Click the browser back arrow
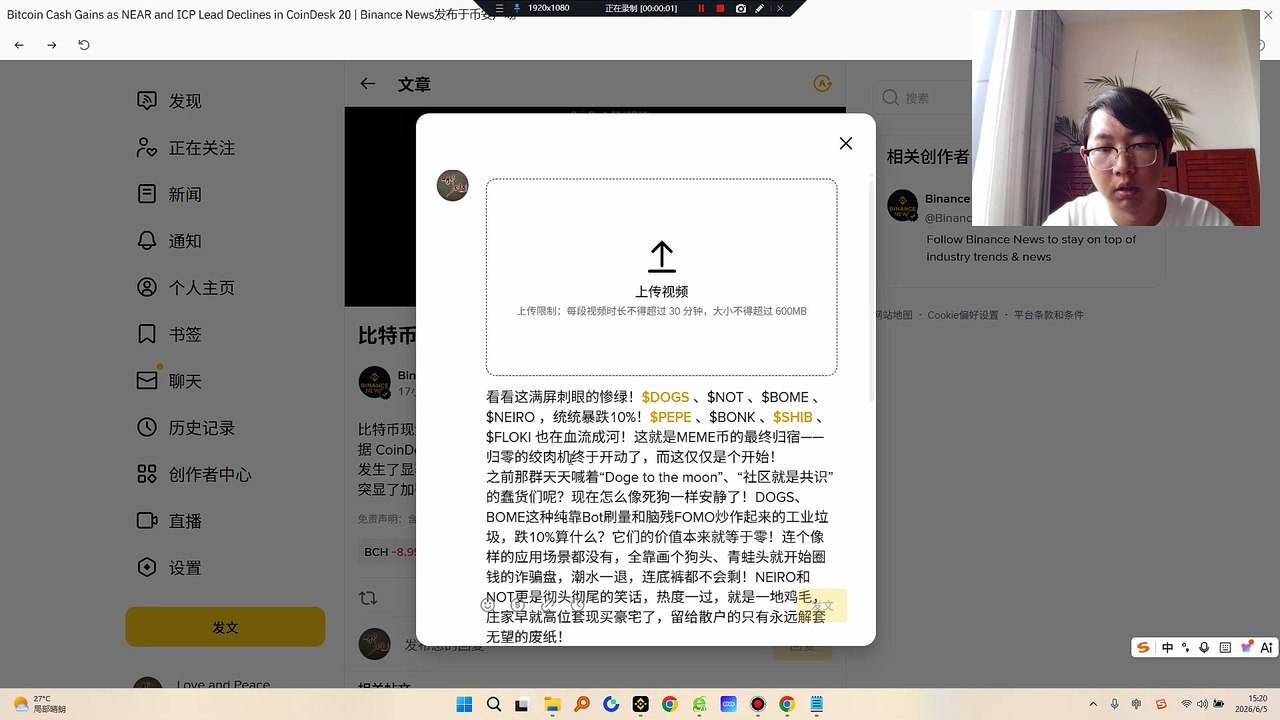1280x720 pixels. pos(19,45)
